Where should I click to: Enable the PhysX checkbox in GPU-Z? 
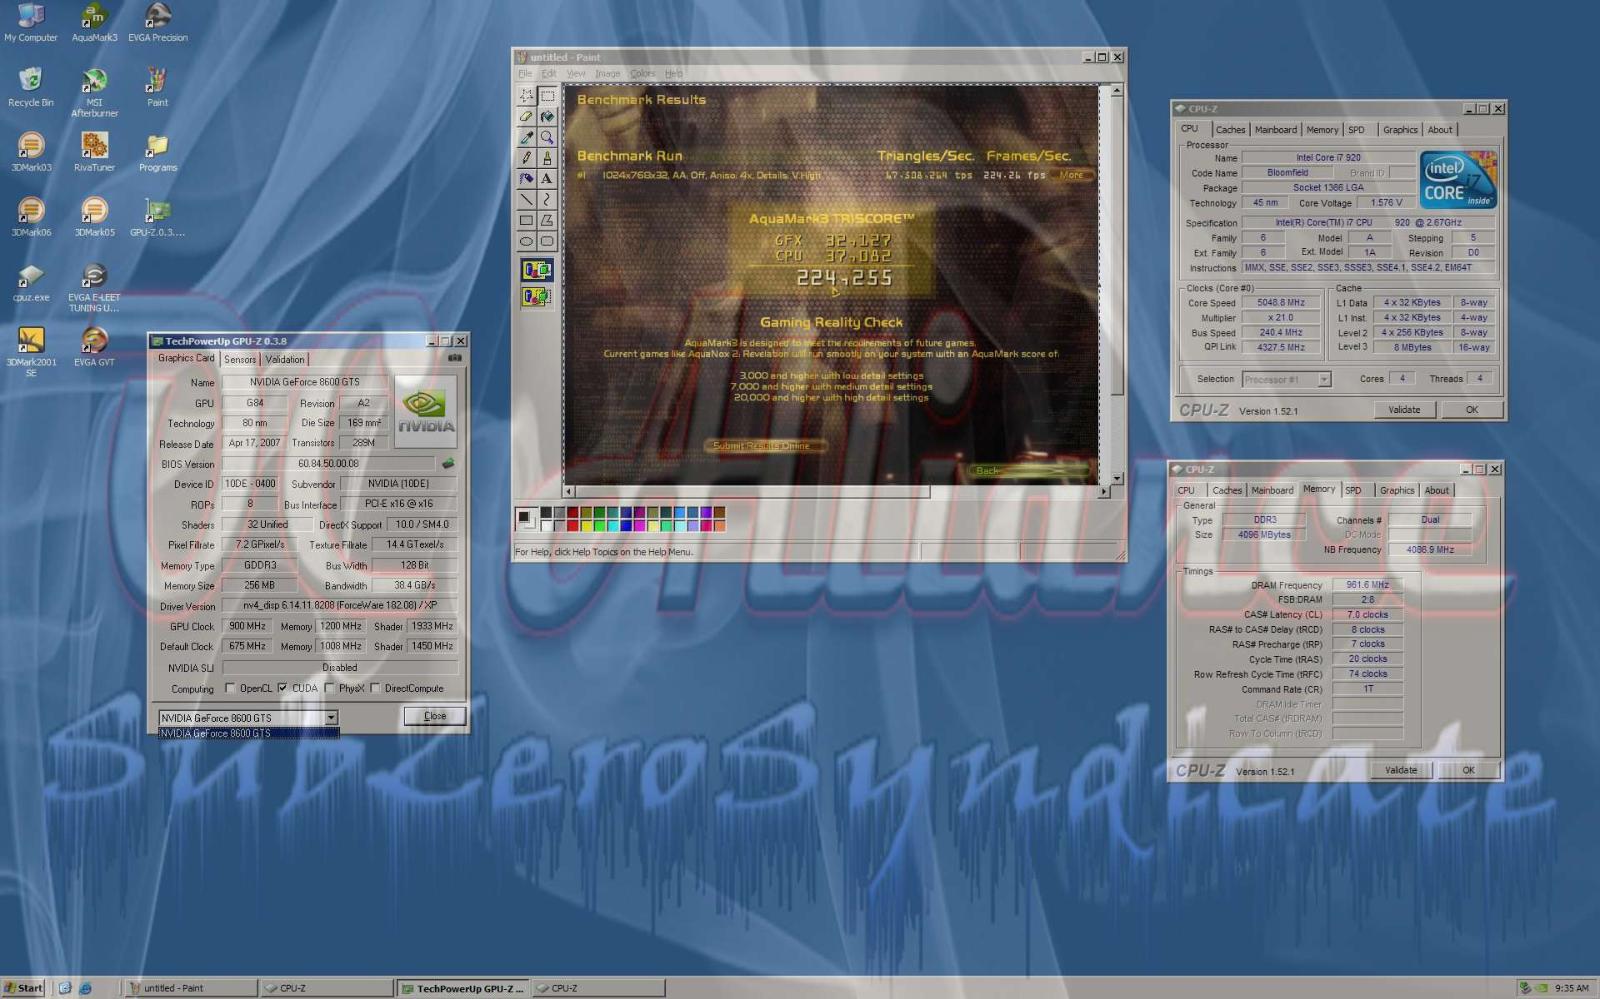pyautogui.click(x=329, y=688)
